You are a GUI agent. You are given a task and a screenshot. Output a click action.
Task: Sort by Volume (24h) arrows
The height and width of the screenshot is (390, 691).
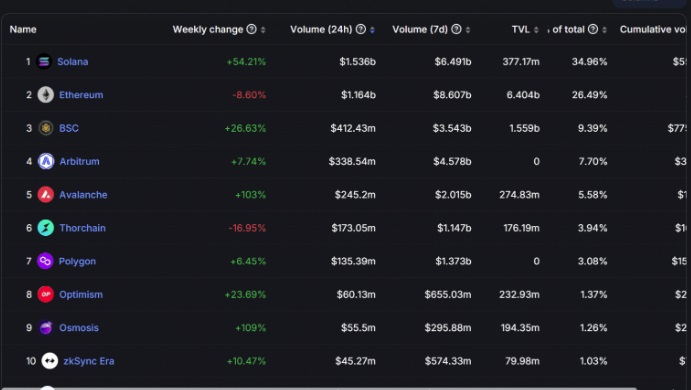pyautogui.click(x=372, y=30)
